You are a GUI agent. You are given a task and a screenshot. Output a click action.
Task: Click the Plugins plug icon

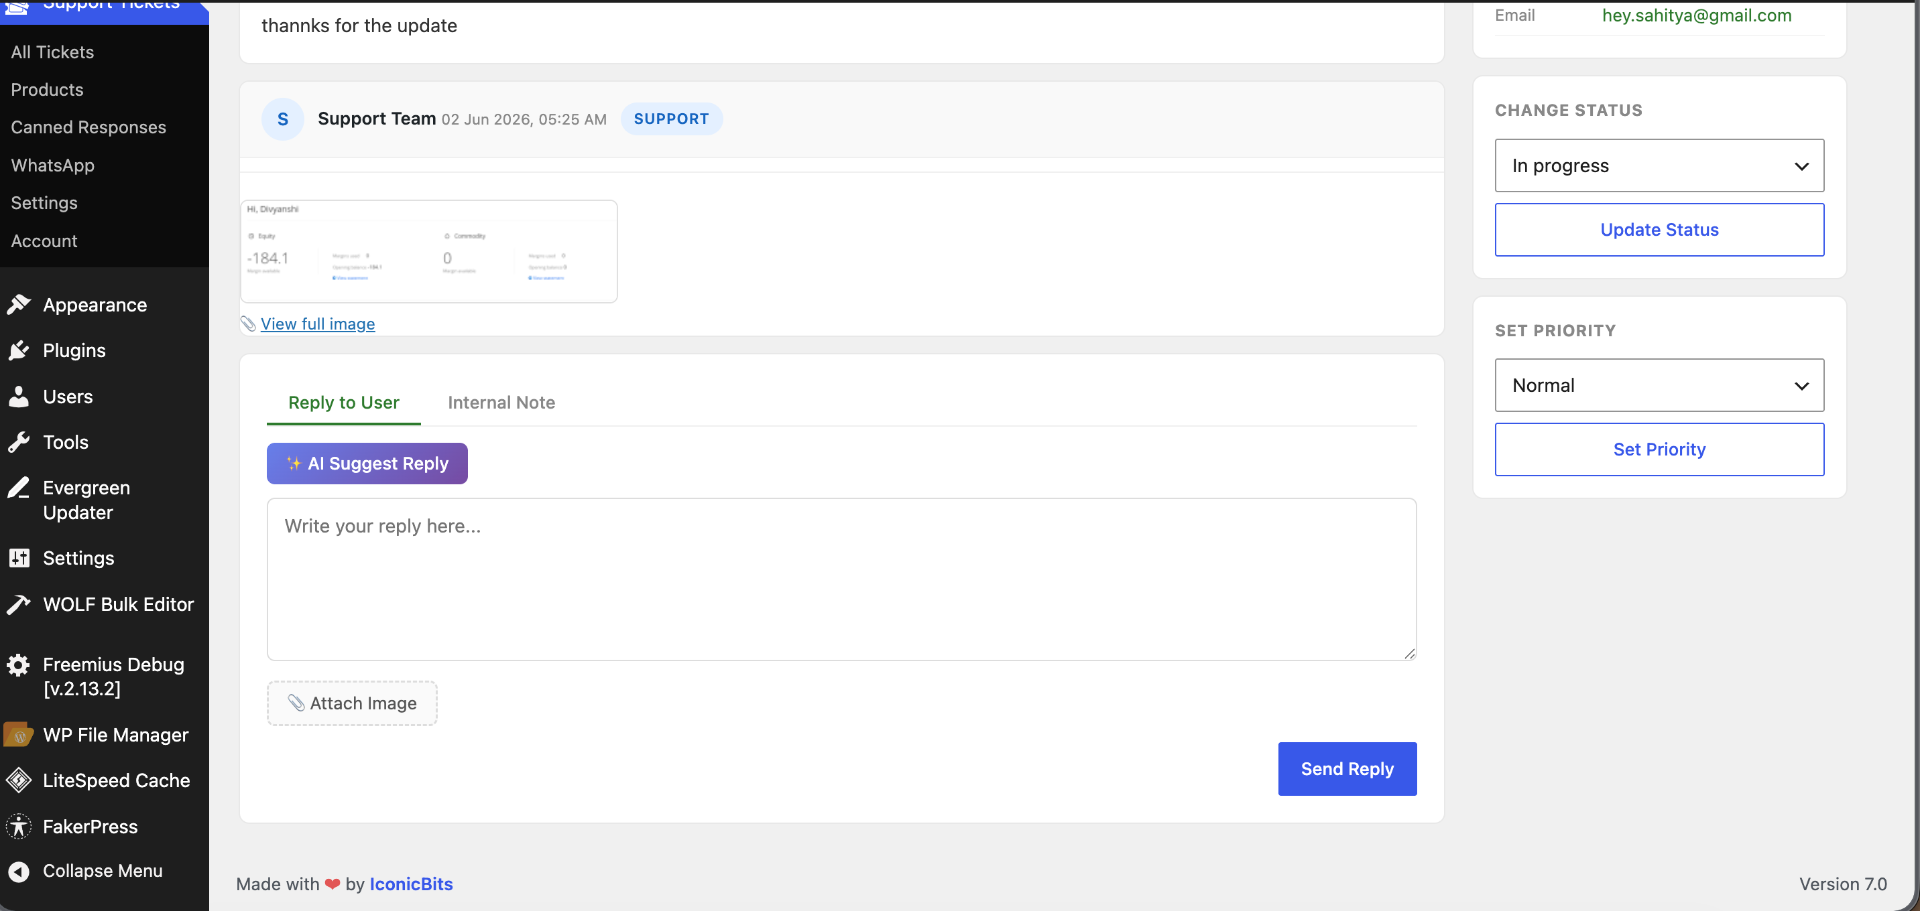point(19,351)
